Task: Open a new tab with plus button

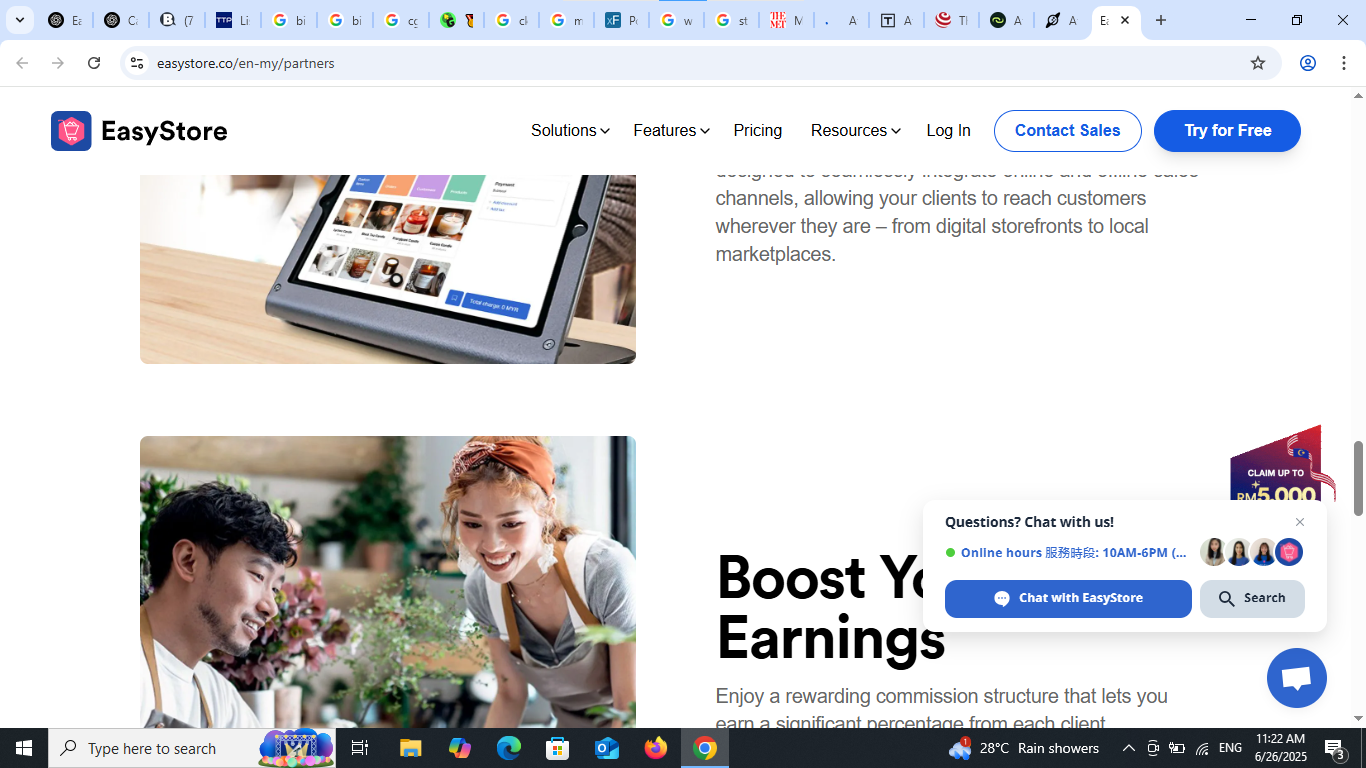Action: [1161, 20]
